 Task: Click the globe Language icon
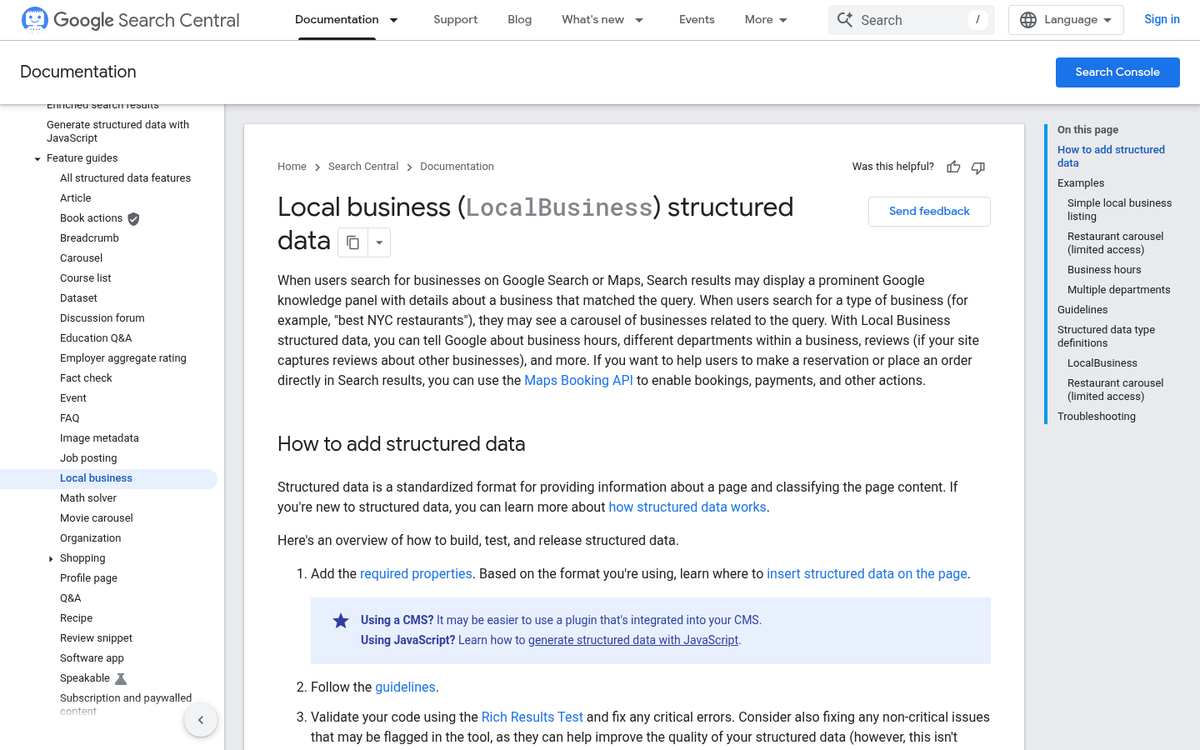pos(1028,20)
